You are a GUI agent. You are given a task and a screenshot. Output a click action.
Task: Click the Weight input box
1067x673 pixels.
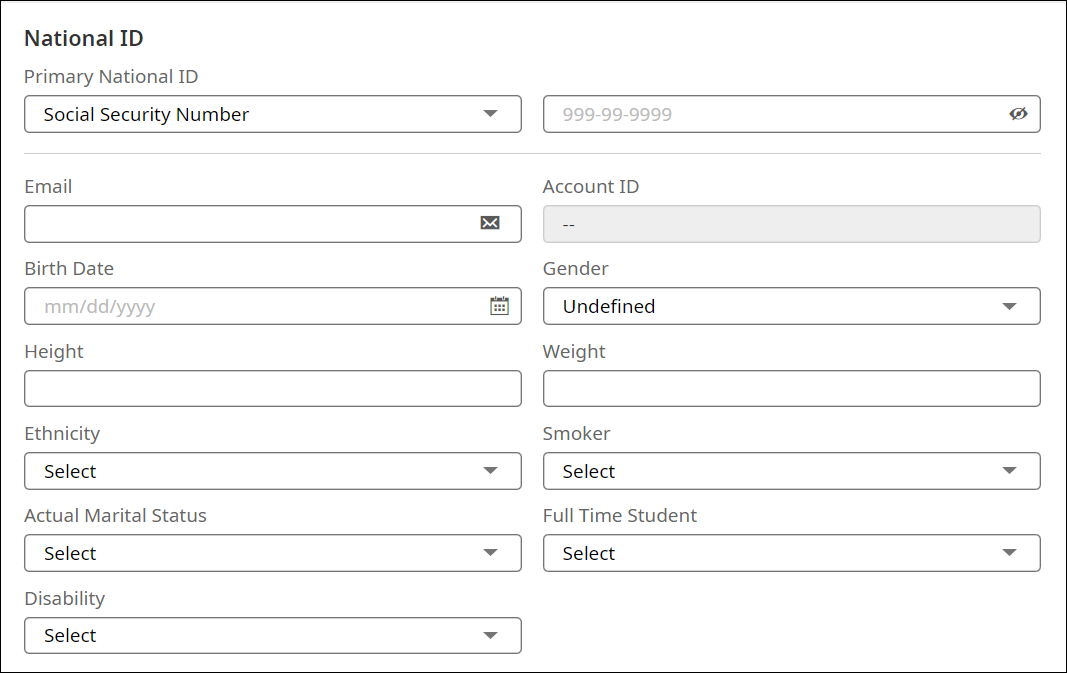coord(791,388)
